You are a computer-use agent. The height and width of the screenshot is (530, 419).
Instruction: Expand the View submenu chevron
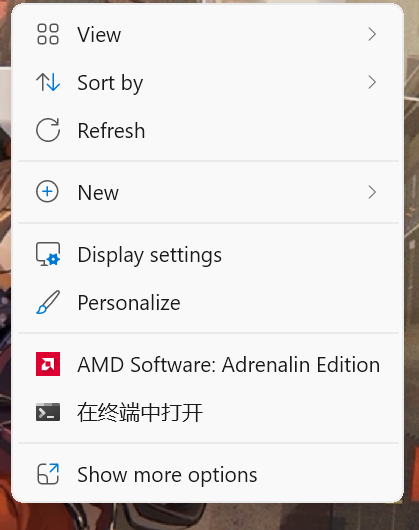tap(372, 34)
